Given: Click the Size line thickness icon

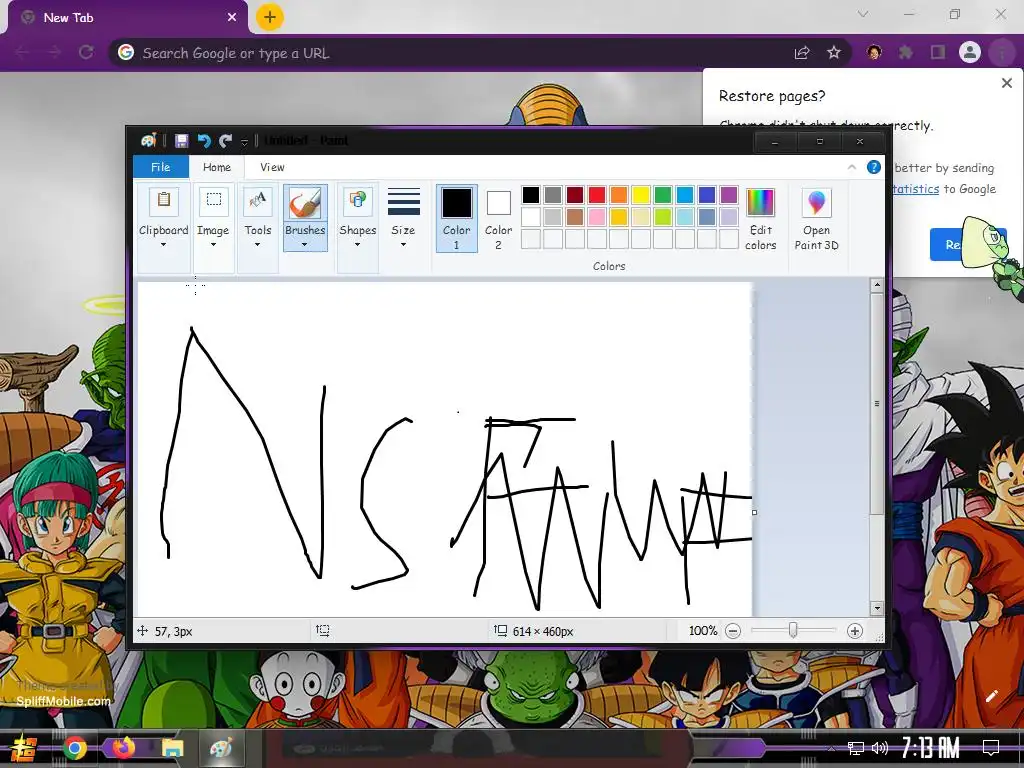Looking at the screenshot, I should coord(404,201).
